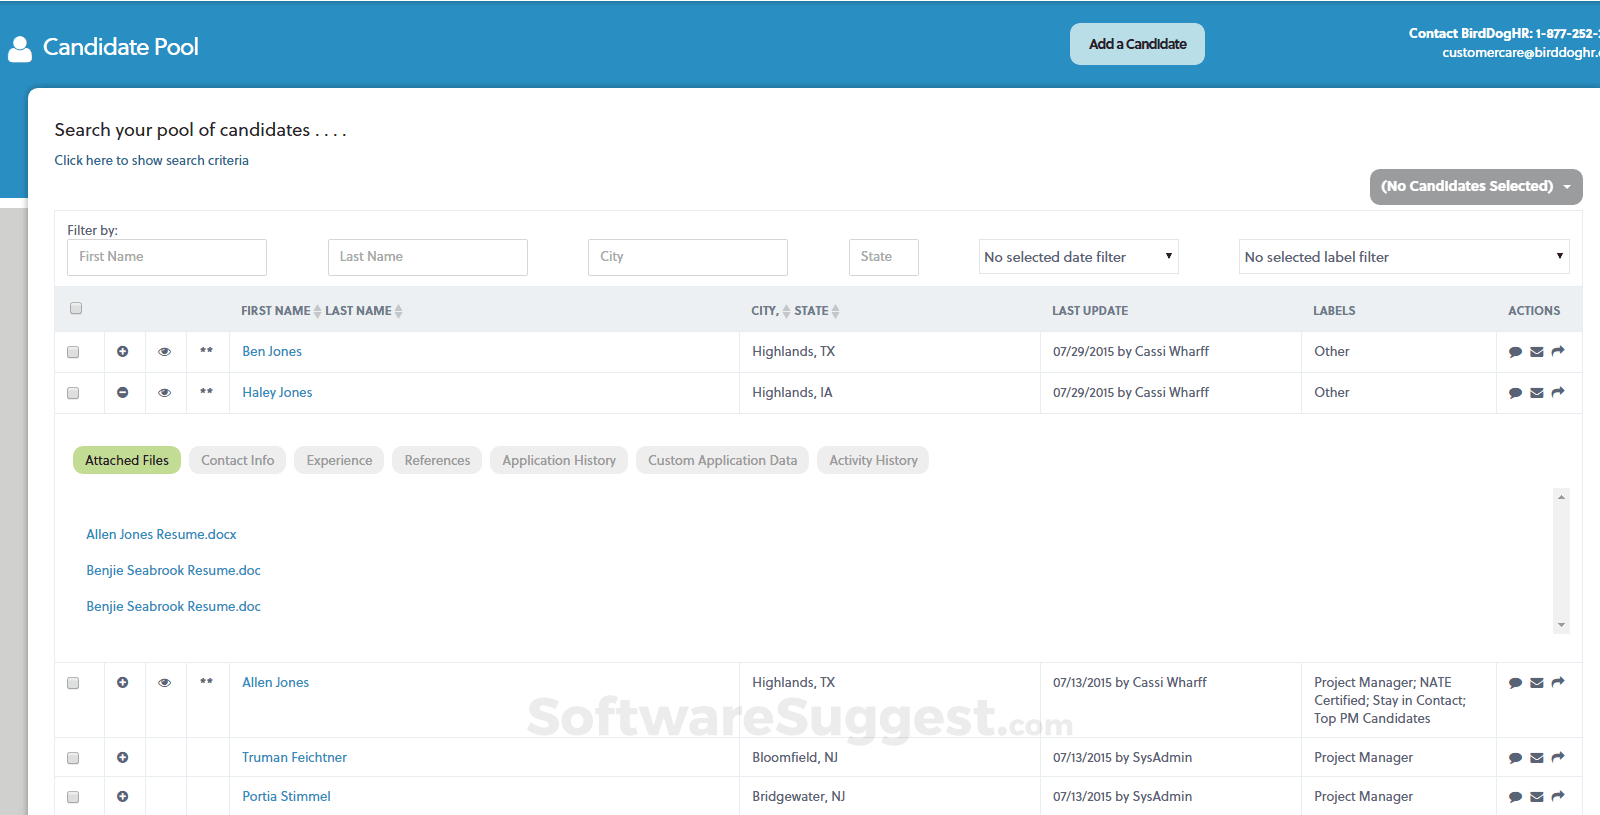Click the double-asterisk marker for Haley Jones

click(x=207, y=392)
